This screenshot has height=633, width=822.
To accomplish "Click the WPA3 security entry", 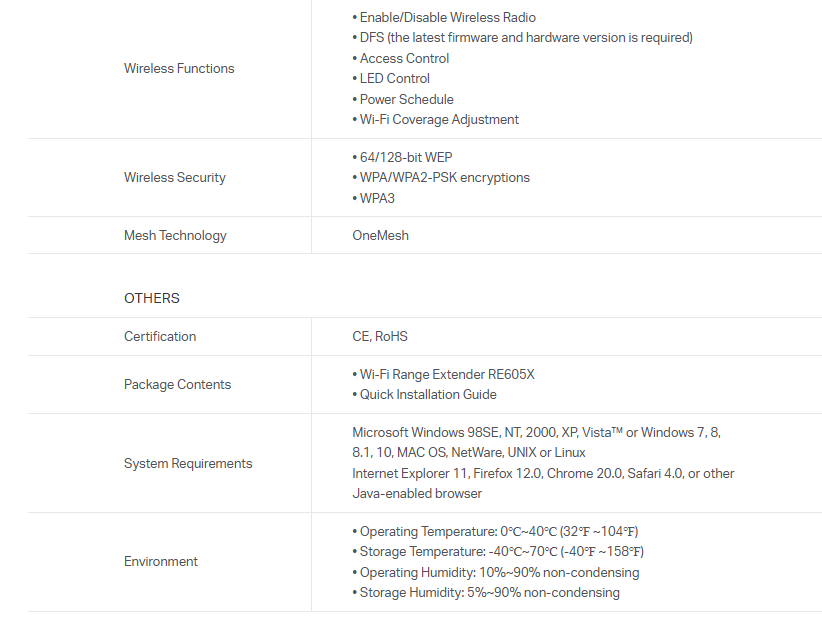I will click(377, 199).
